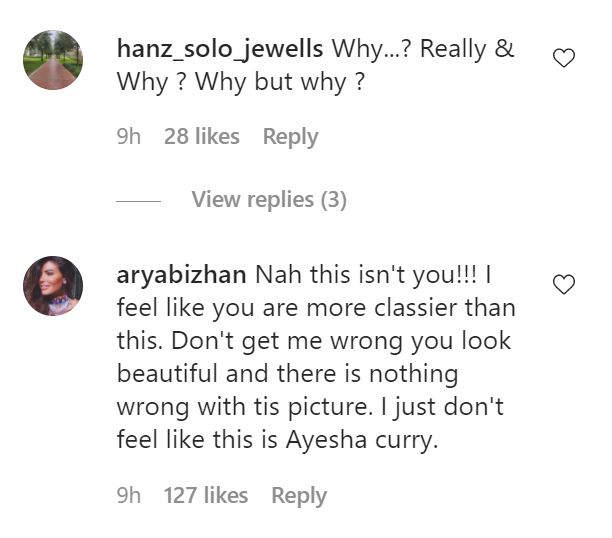Open aryabizhan's profile avatar

click(x=52, y=286)
